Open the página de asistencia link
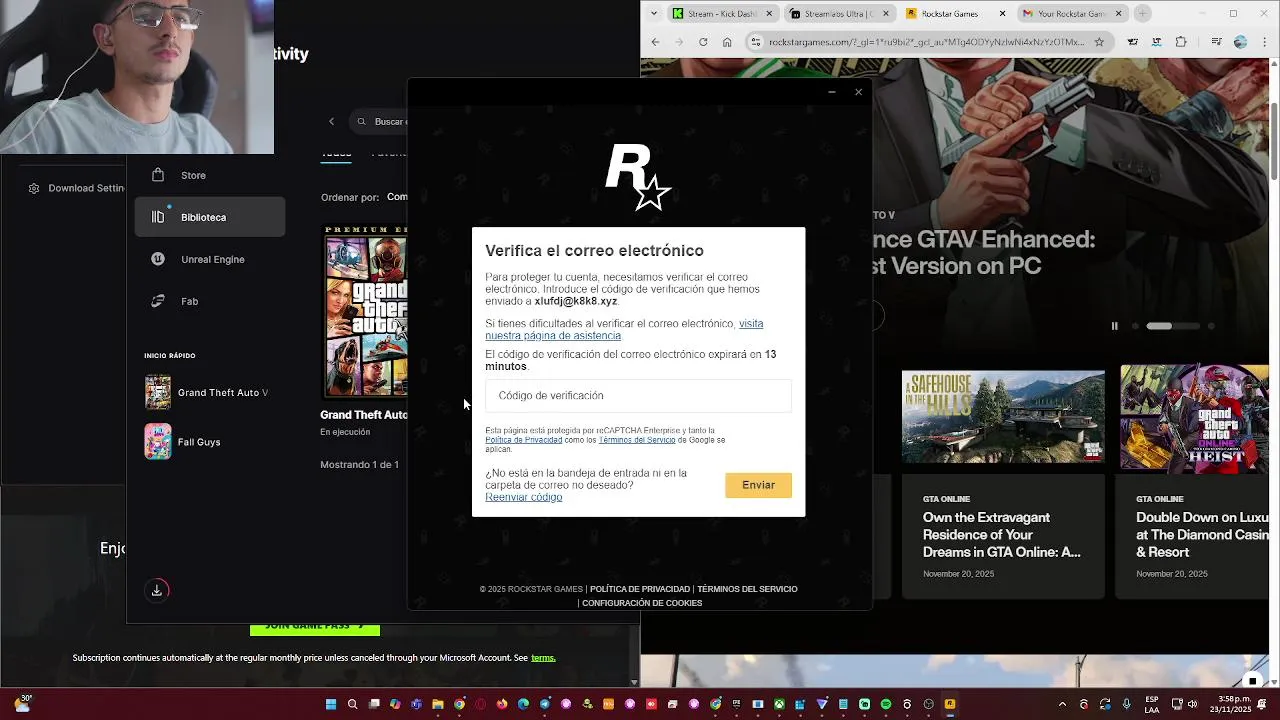Image resolution: width=1280 pixels, height=720 pixels. click(x=624, y=330)
